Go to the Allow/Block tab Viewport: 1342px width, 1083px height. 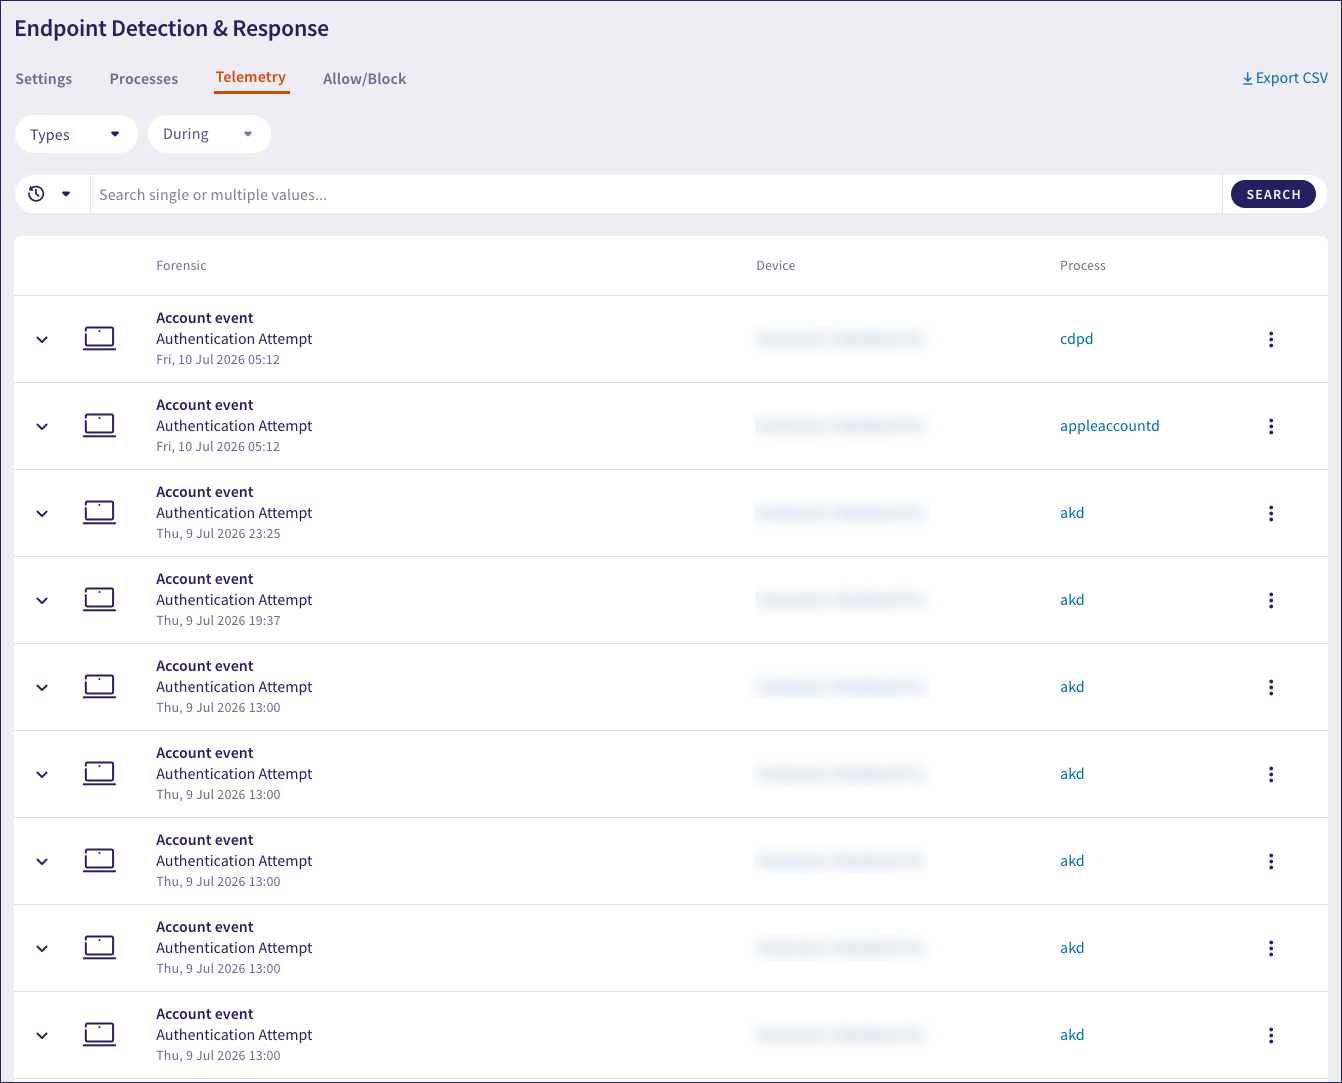pyautogui.click(x=364, y=79)
